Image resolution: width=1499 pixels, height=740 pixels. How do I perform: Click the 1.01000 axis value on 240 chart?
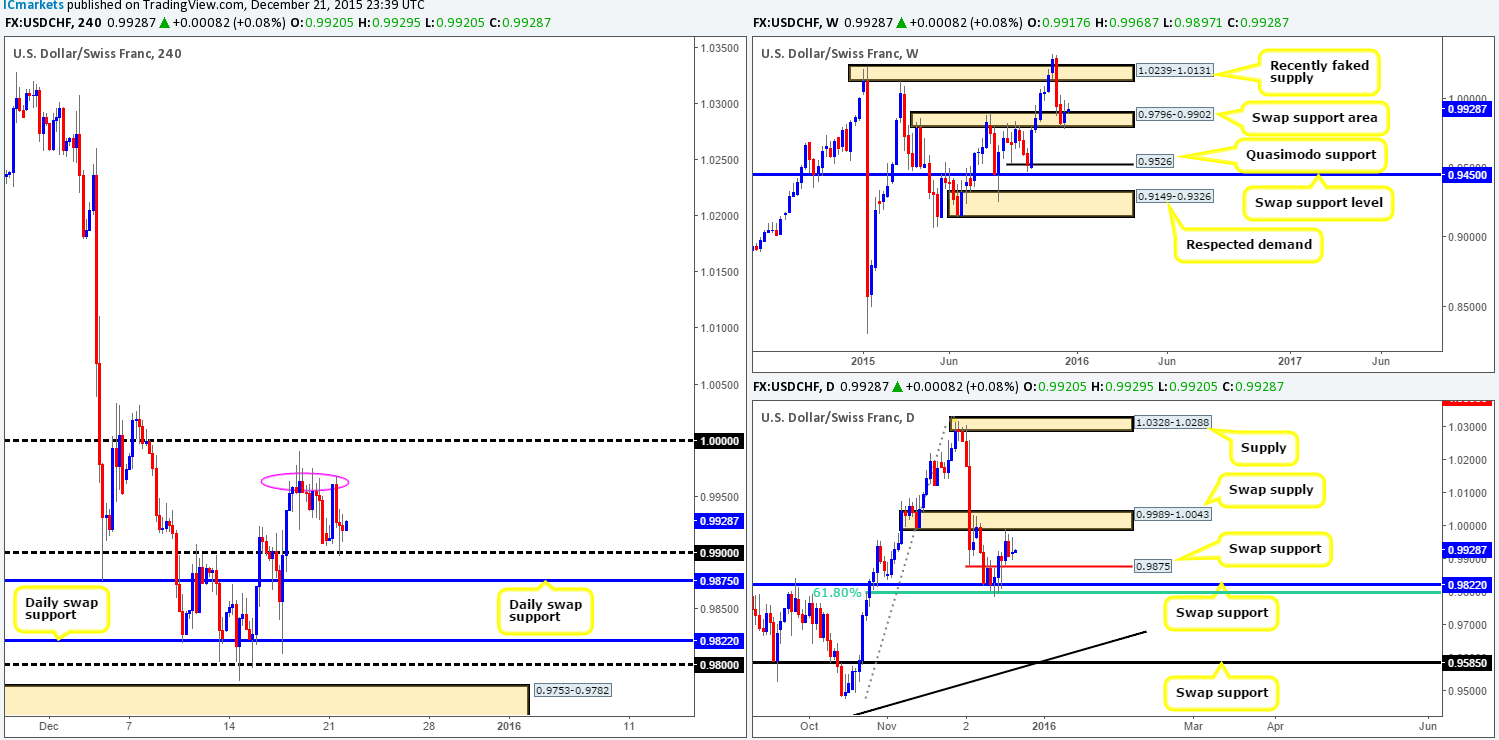coord(719,328)
